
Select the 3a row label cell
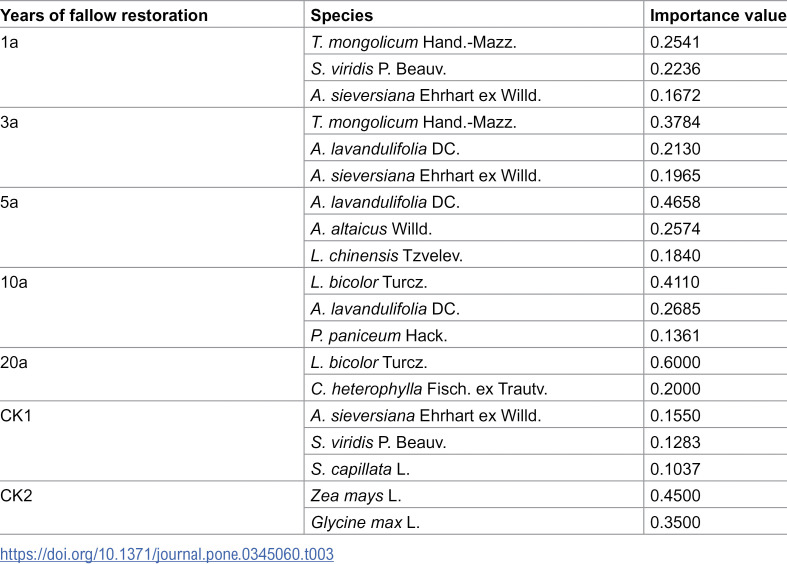coord(152,148)
